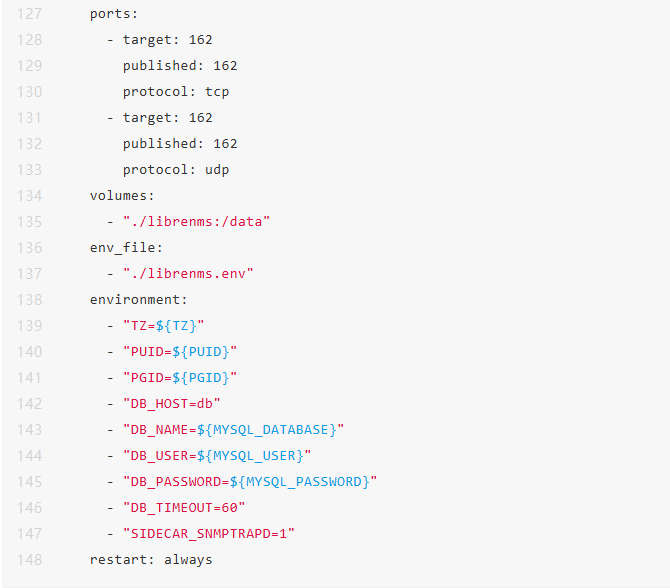Click the "env_file:" key

point(126,247)
